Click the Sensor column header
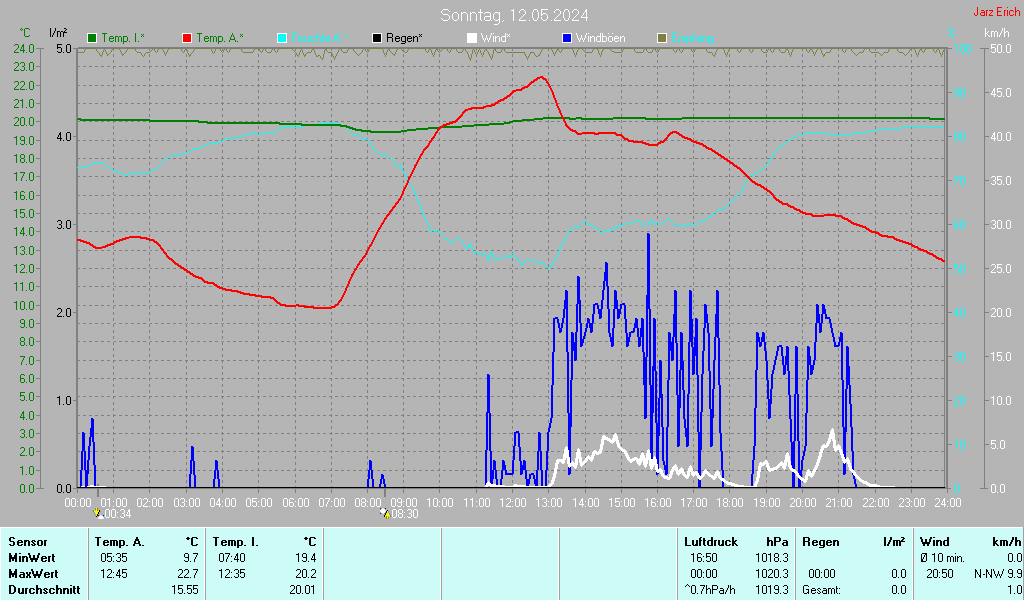The height and width of the screenshot is (600, 1024). (x=27, y=541)
